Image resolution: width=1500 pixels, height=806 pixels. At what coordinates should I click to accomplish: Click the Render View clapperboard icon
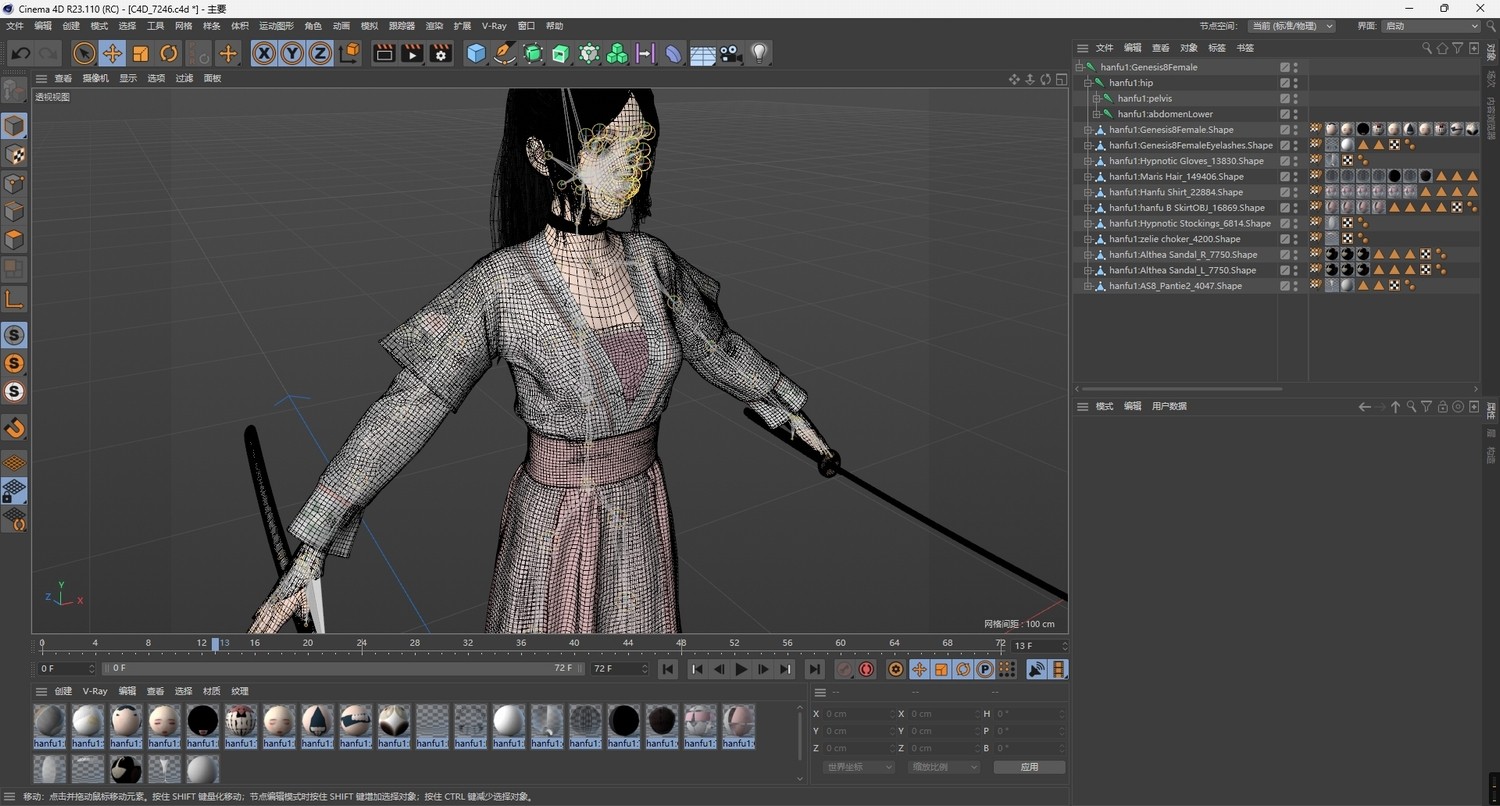[411, 53]
